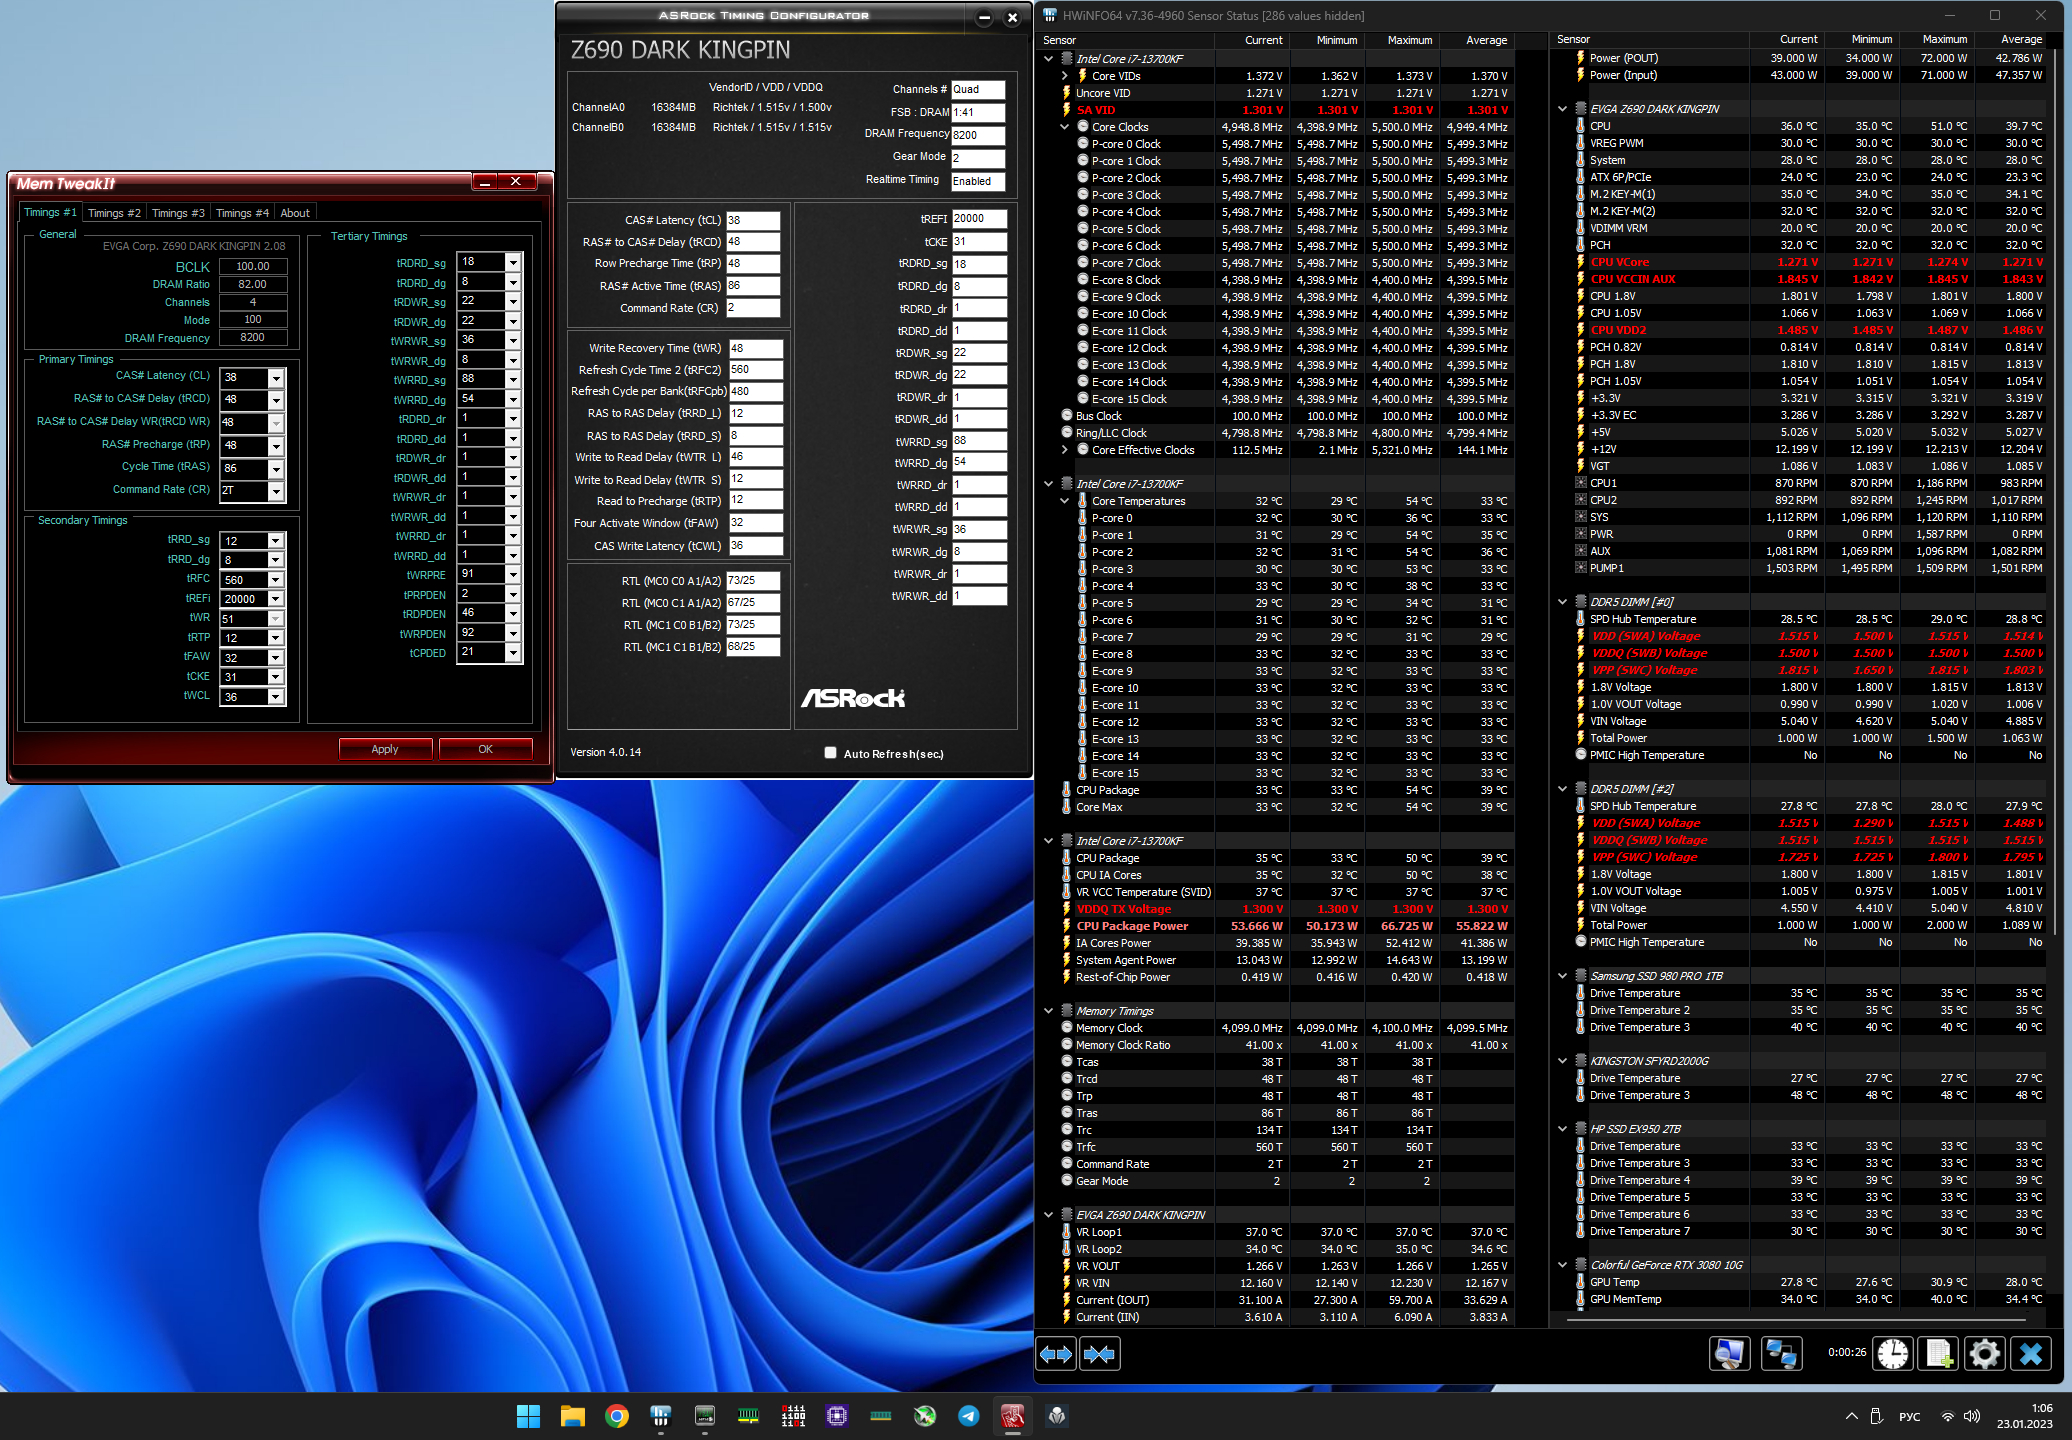Start logging with the log file icon
Image resolution: width=2072 pixels, height=1440 pixels.
[1938, 1354]
